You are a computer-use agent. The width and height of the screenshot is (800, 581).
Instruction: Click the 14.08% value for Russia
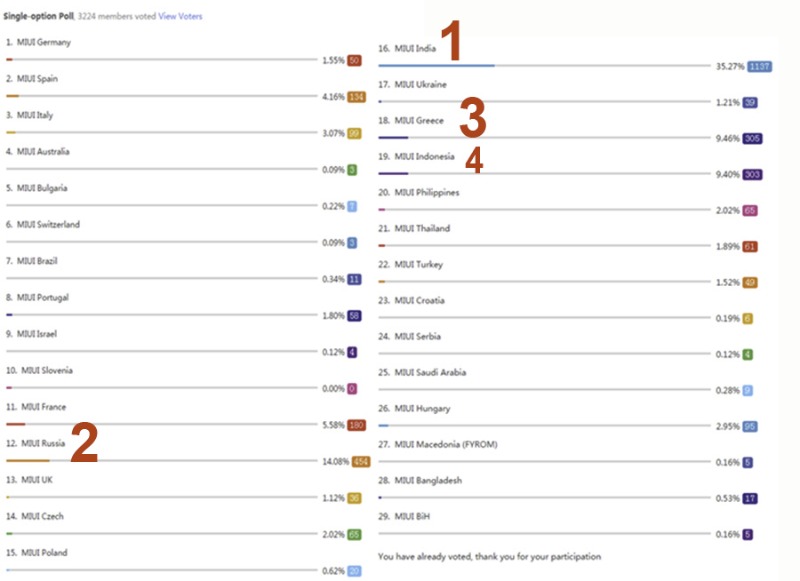pyautogui.click(x=336, y=462)
